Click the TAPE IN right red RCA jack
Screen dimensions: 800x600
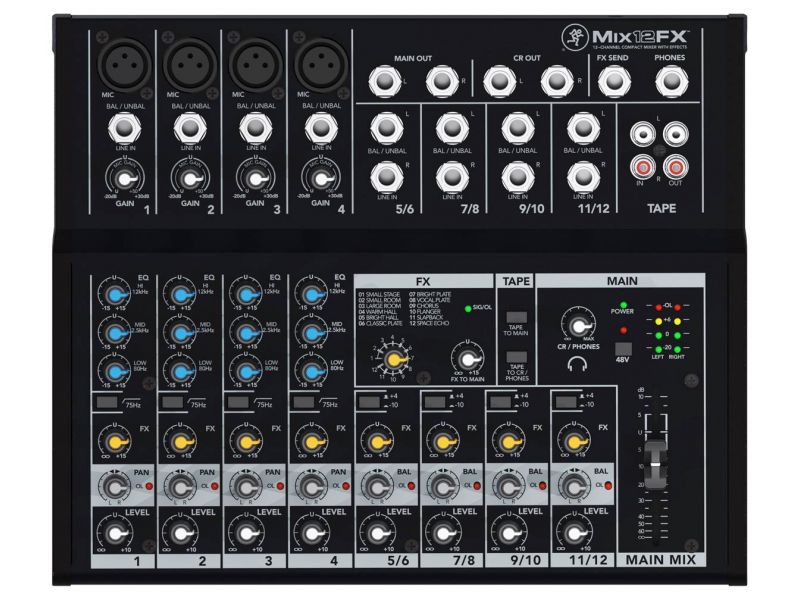643,167
